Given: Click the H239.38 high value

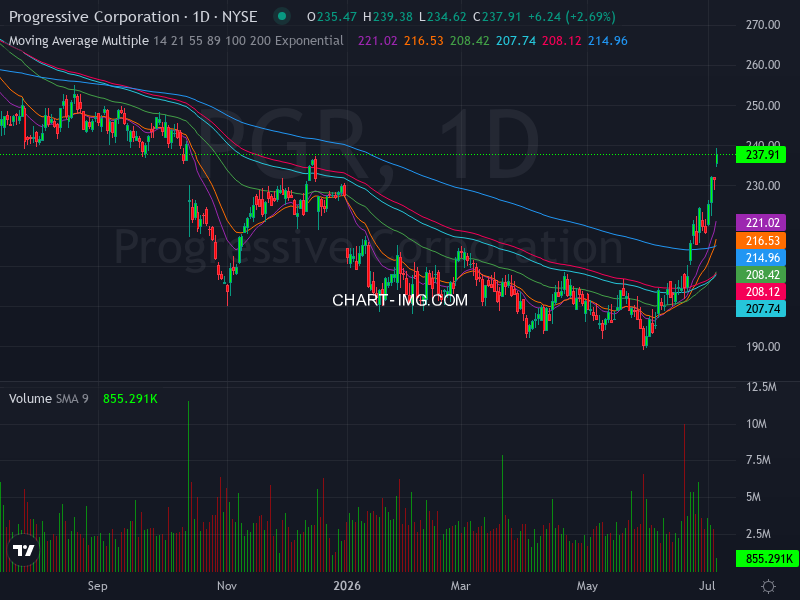Looking at the screenshot, I should point(388,17).
